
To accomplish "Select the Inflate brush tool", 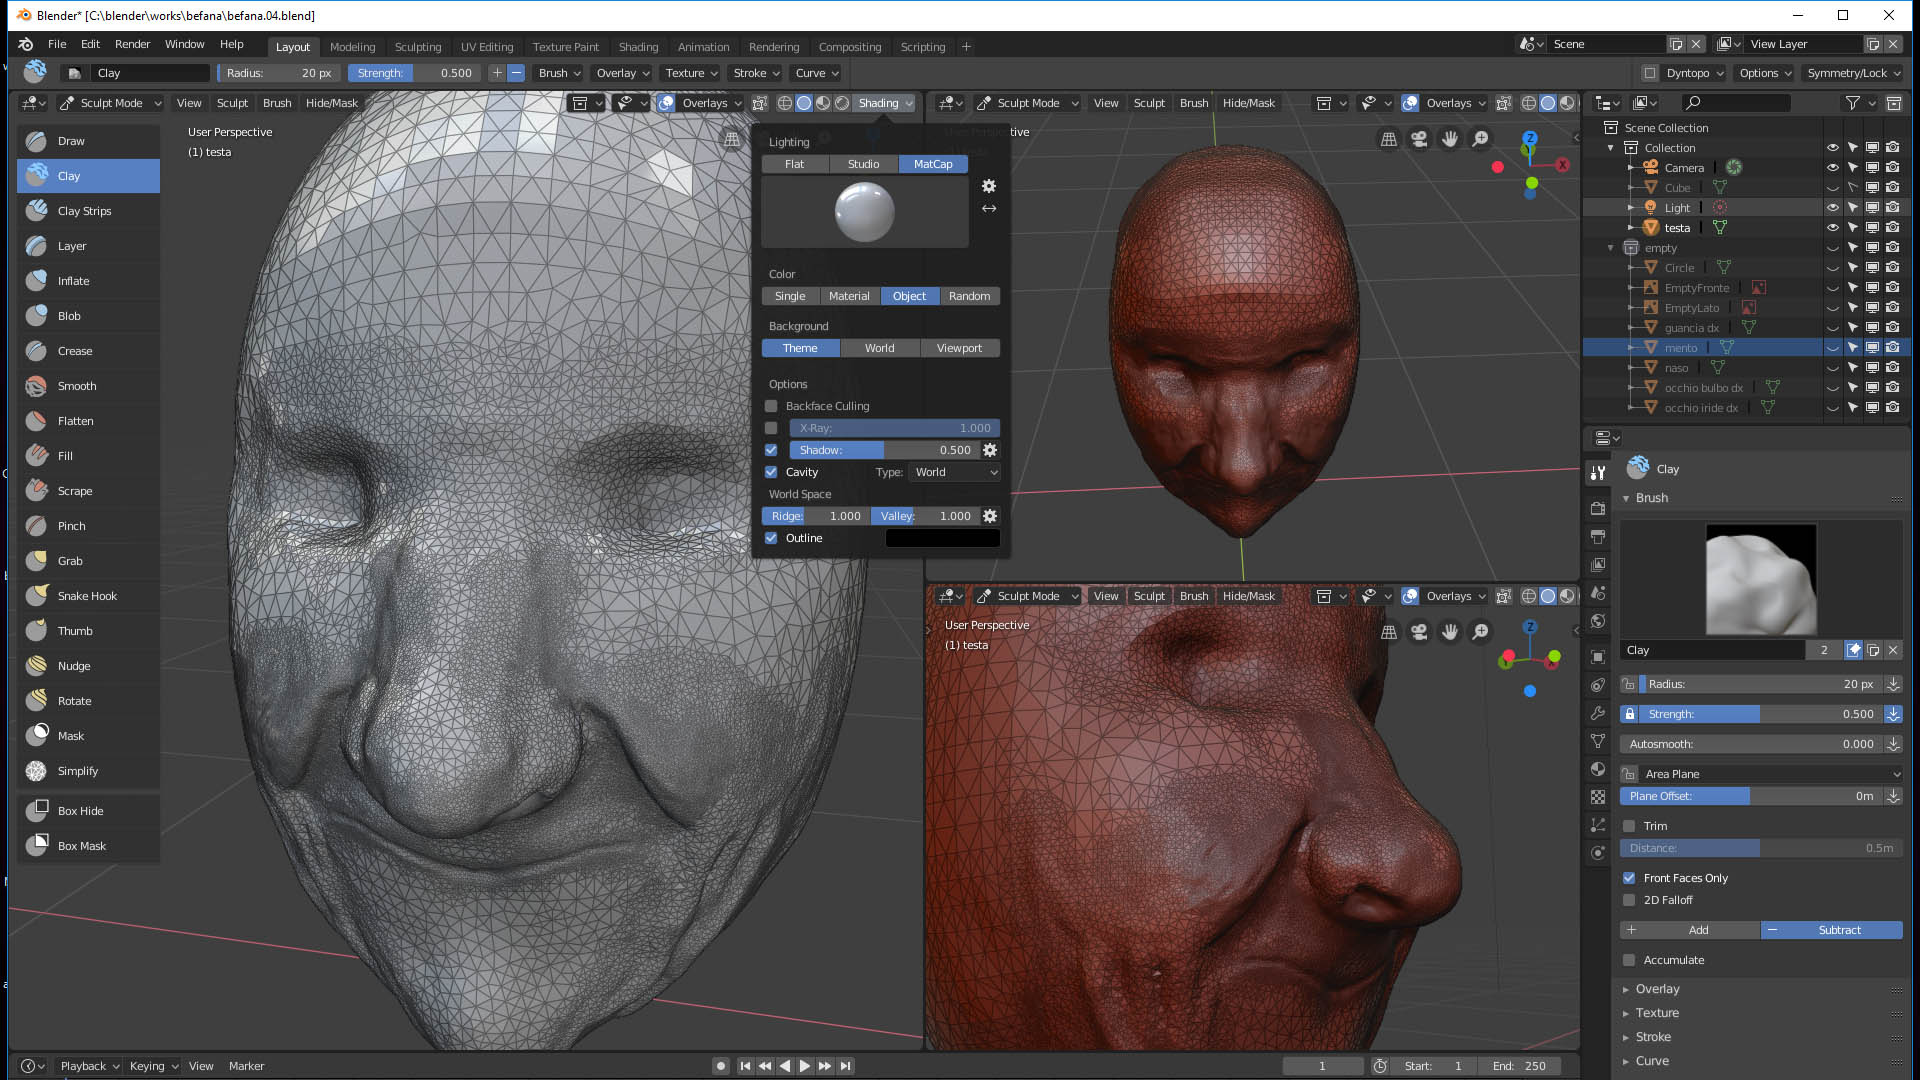I will (x=88, y=281).
